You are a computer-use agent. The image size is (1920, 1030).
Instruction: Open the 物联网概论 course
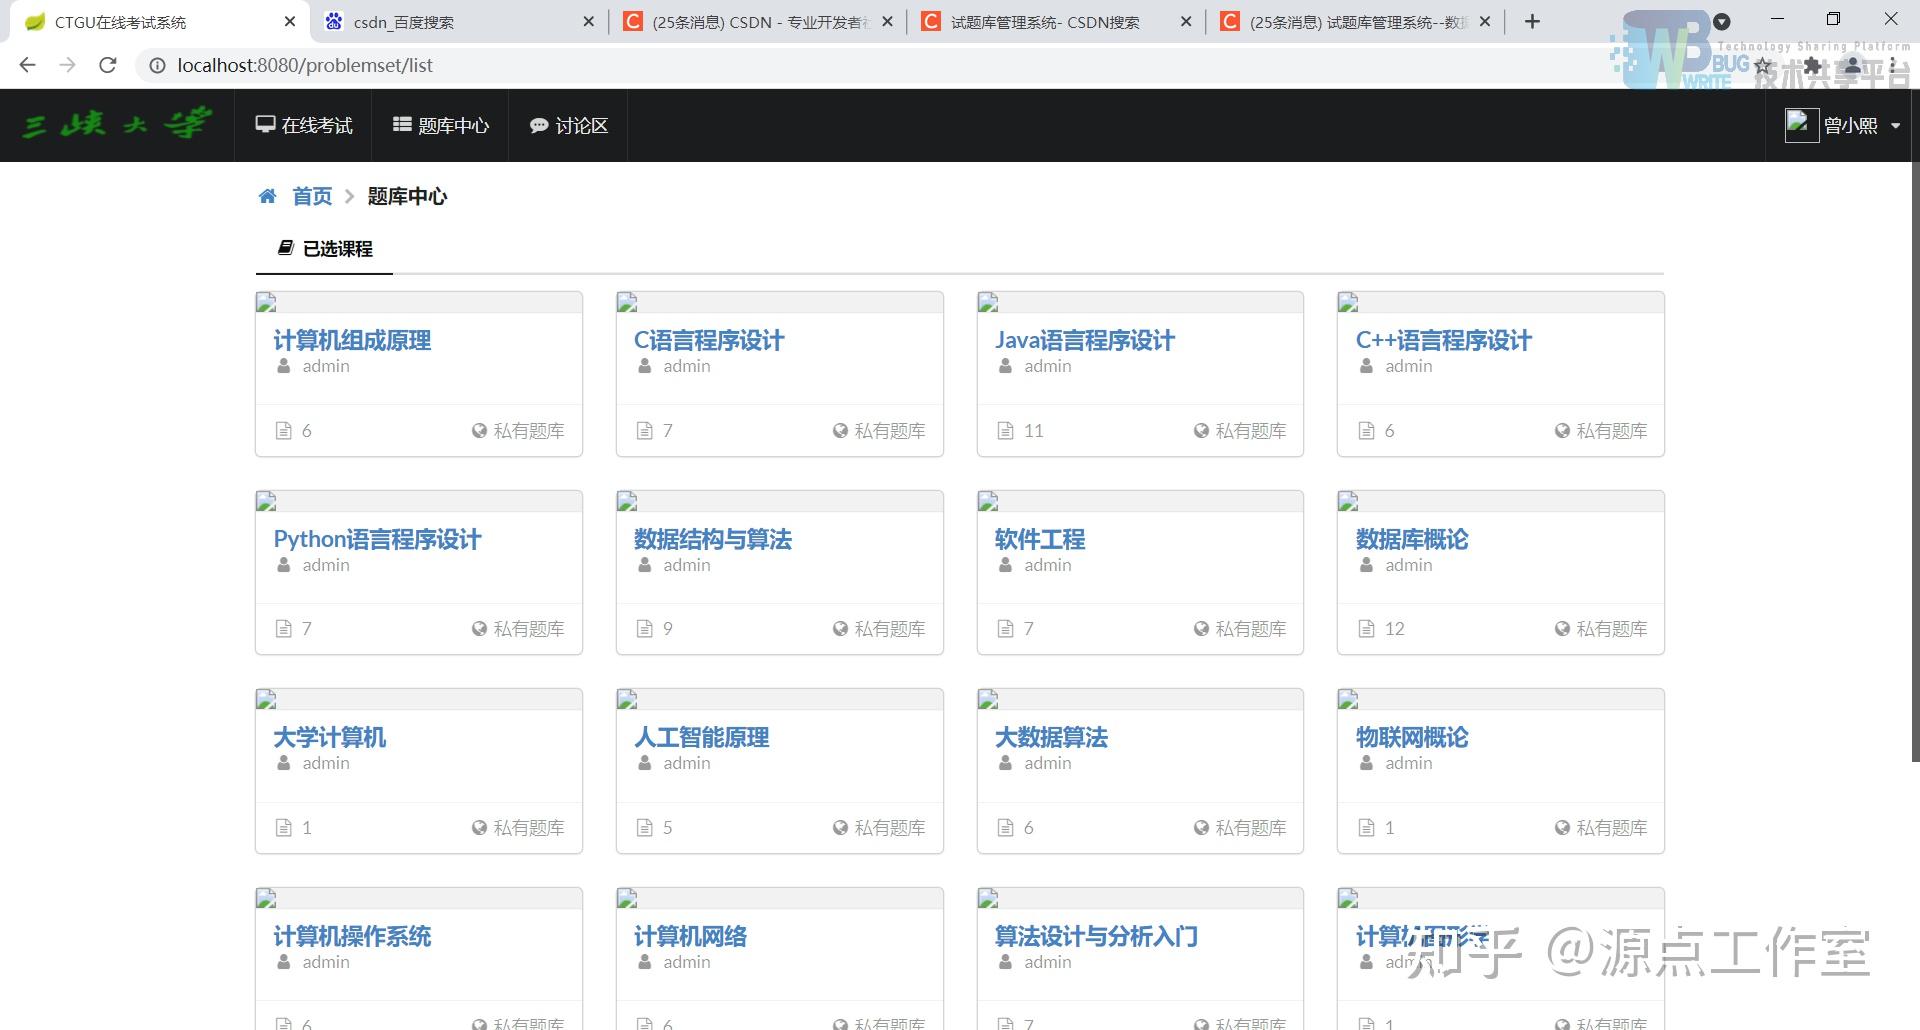[x=1412, y=737]
